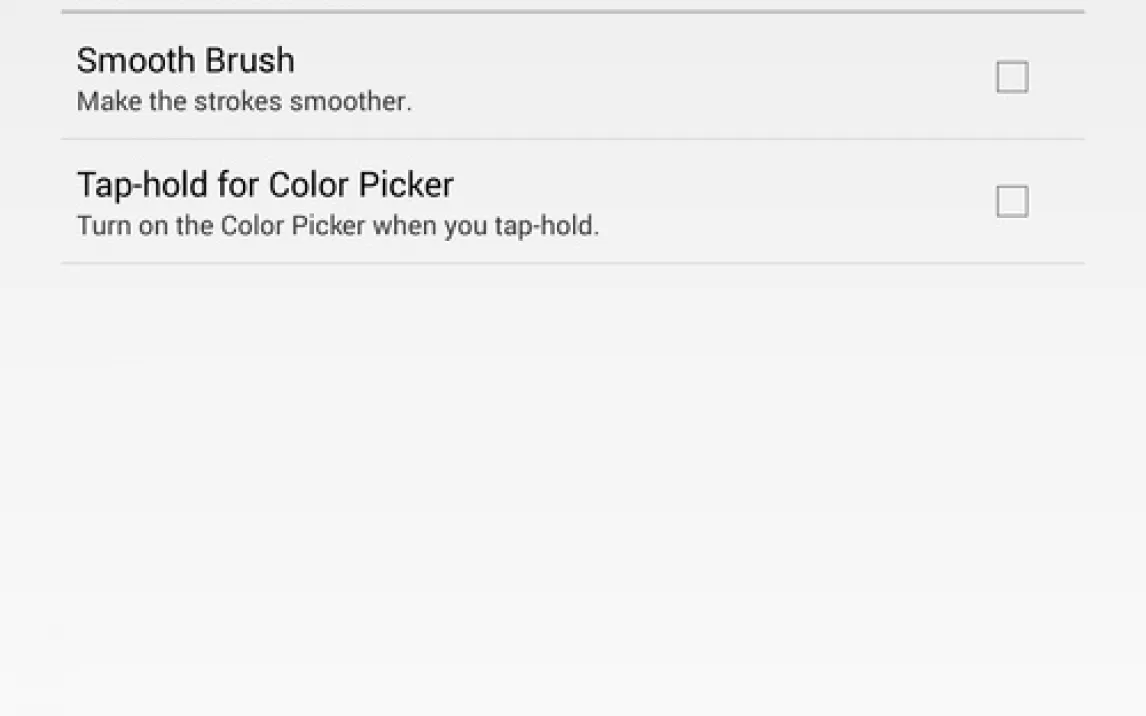Tap 'Turn on the Color Picker when you tap-hold.' text
The height and width of the screenshot is (716, 1146).
pos(337,226)
